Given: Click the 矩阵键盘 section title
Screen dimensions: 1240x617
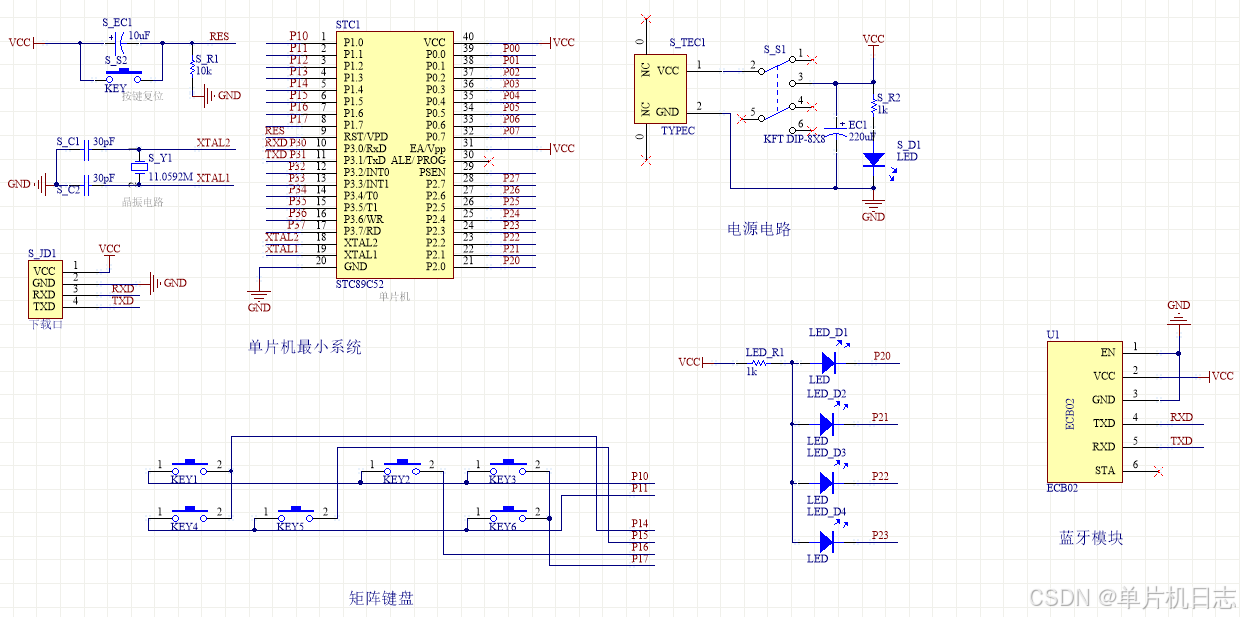Looking at the screenshot, I should coord(381,598).
